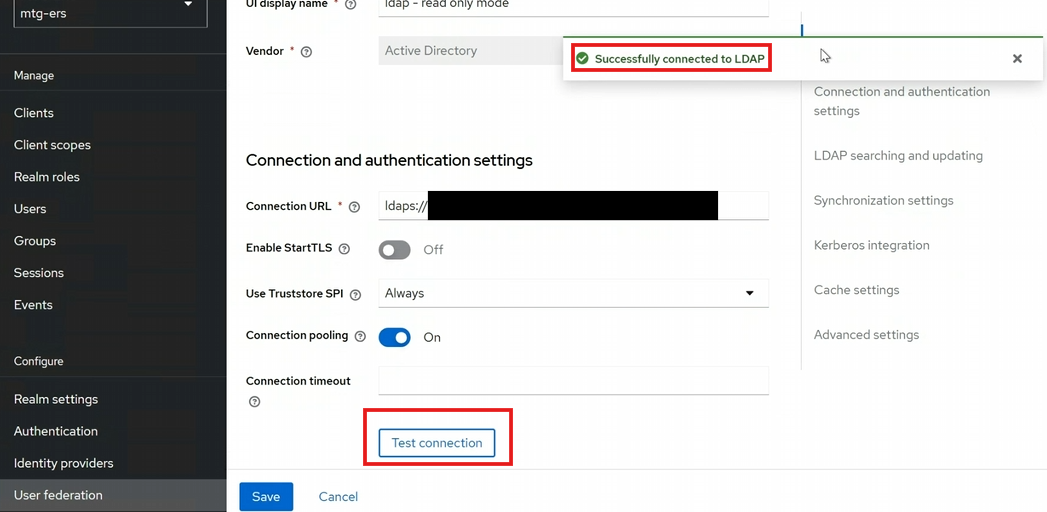This screenshot has height=512, width=1047.
Task: Click help icon next to UI display name
Action: click(x=350, y=5)
